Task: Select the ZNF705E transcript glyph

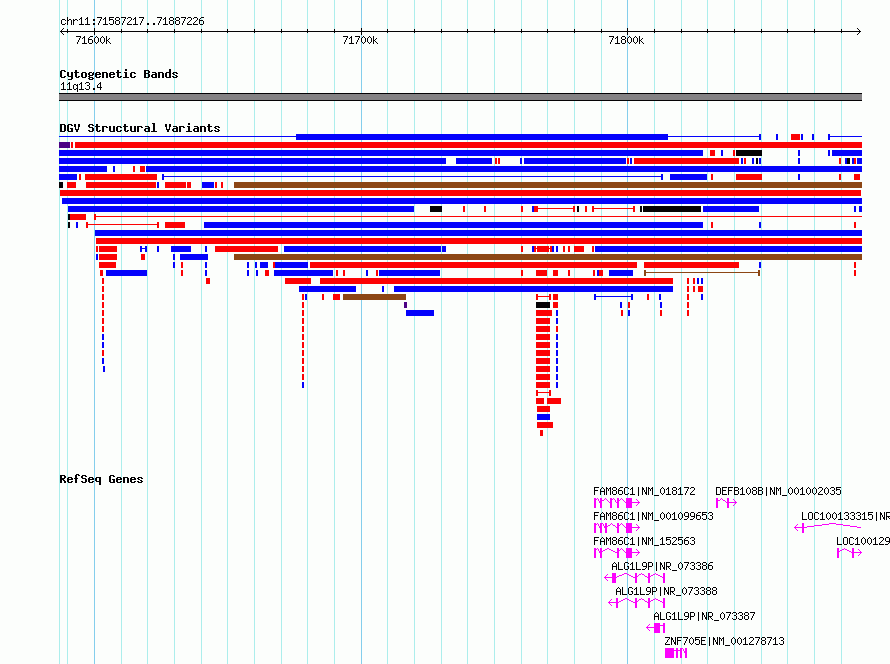Action: [676, 653]
